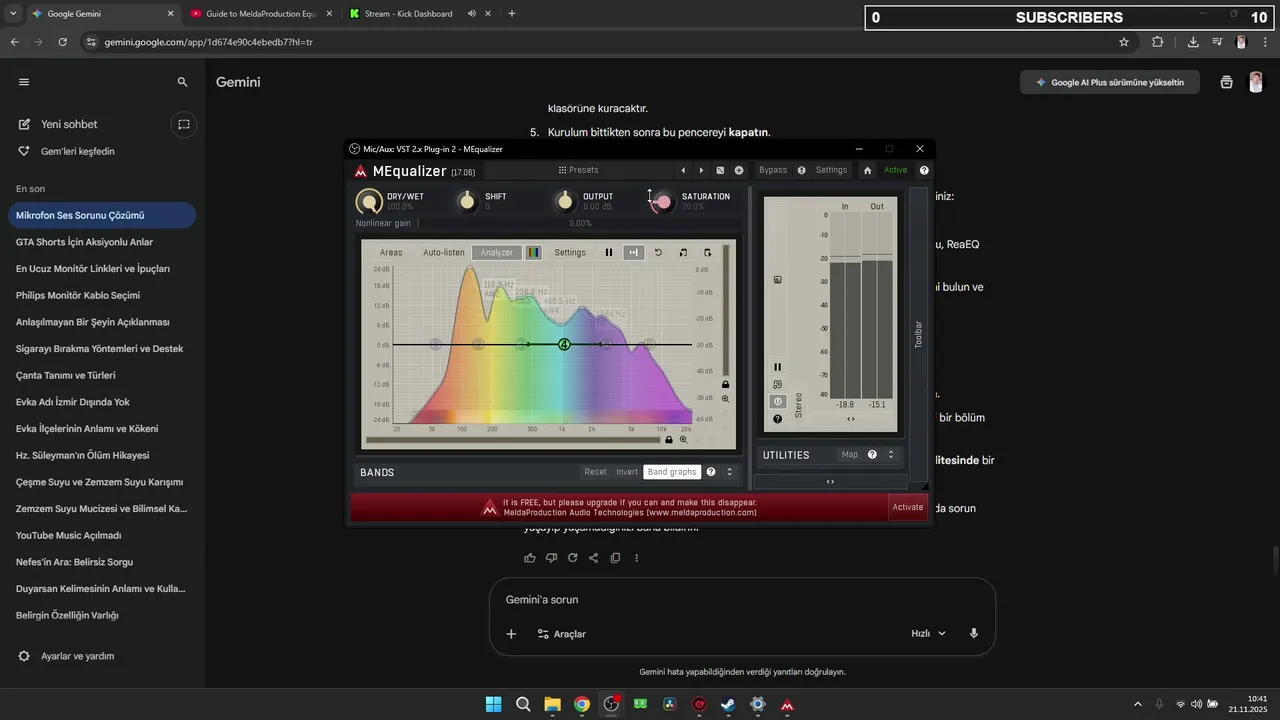Viewport: 1280px width, 720px height.
Task: Click the Gemini'a sorun input field
Action: [x=742, y=600]
